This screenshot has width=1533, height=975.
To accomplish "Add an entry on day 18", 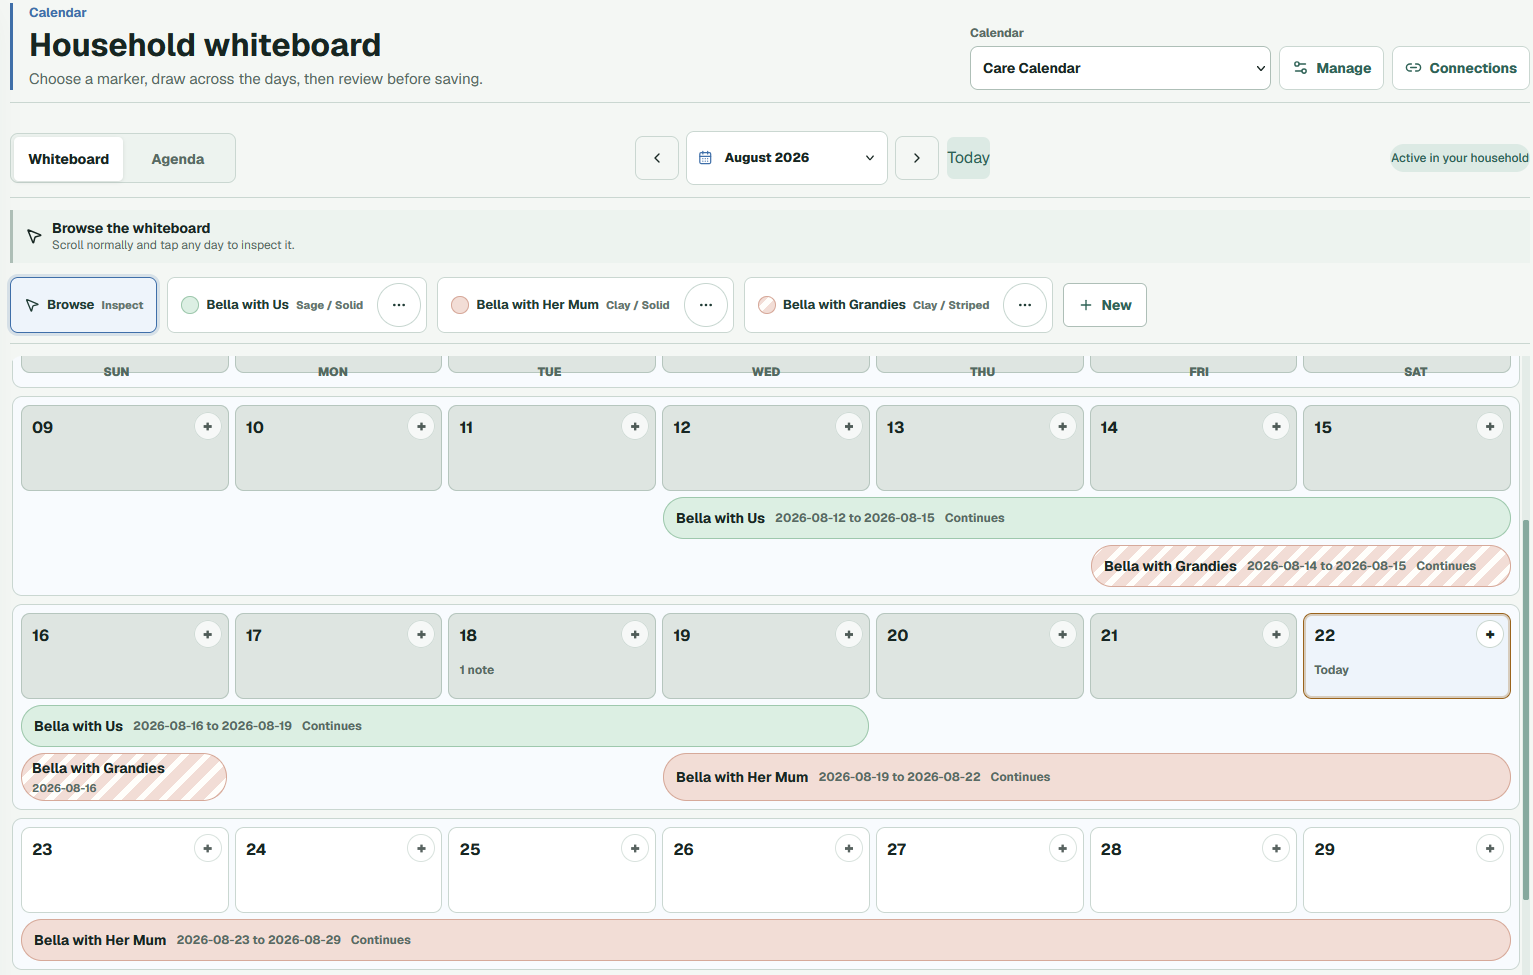I will (635, 635).
